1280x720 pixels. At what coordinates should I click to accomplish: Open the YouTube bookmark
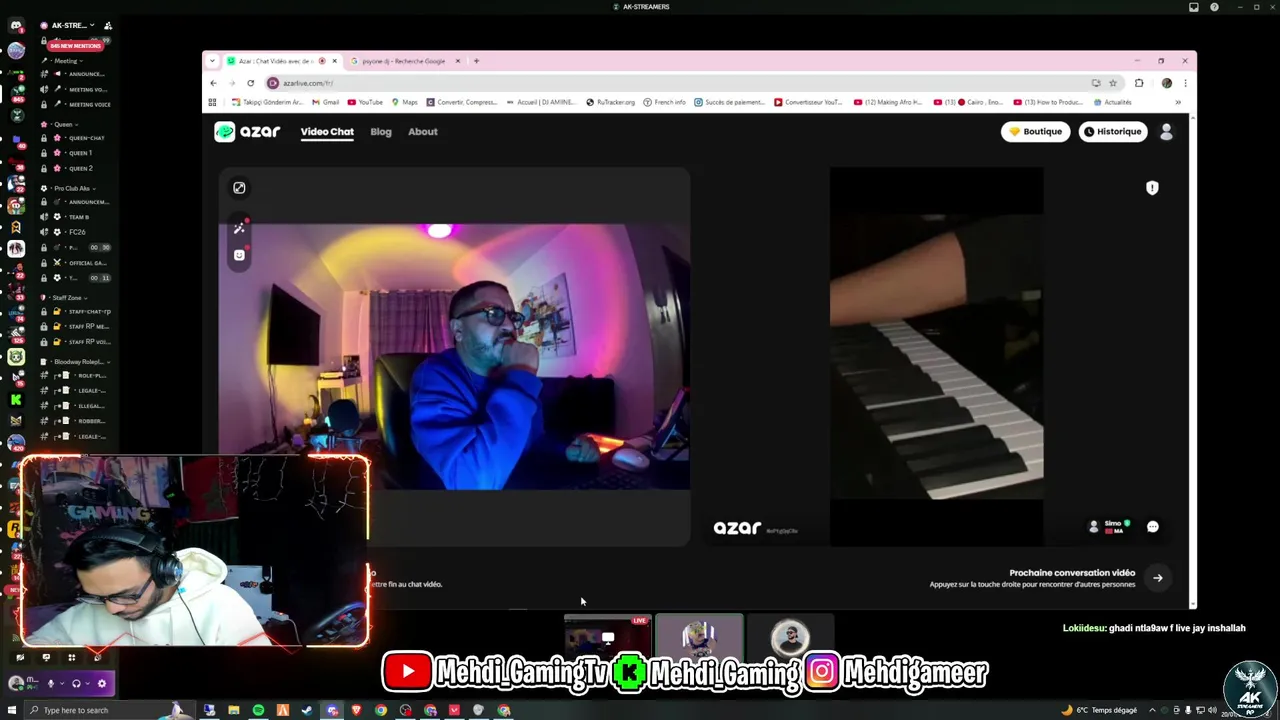pyautogui.click(x=365, y=102)
